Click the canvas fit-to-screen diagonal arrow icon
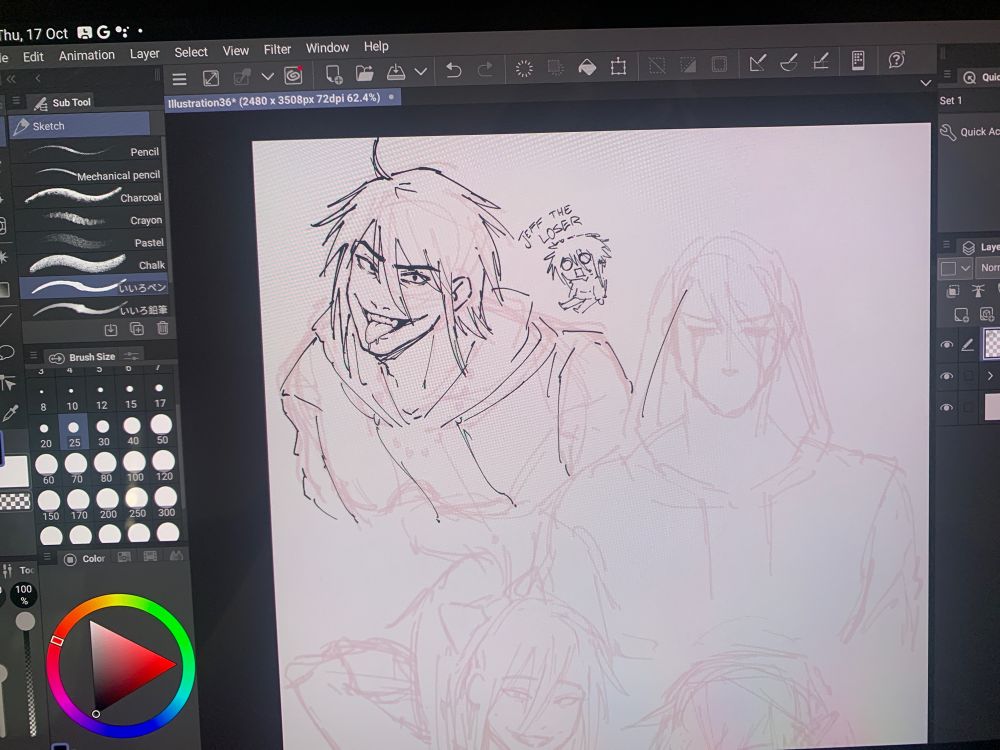This screenshot has width=1000, height=750. (x=210, y=78)
